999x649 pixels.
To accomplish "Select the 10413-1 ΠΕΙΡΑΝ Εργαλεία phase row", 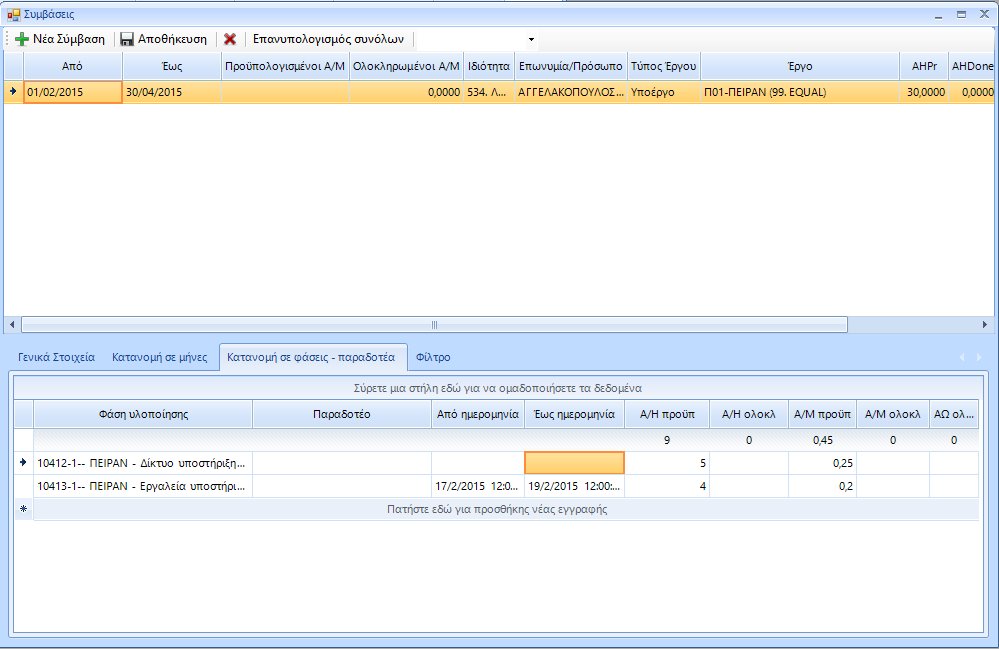I will tap(141, 486).
